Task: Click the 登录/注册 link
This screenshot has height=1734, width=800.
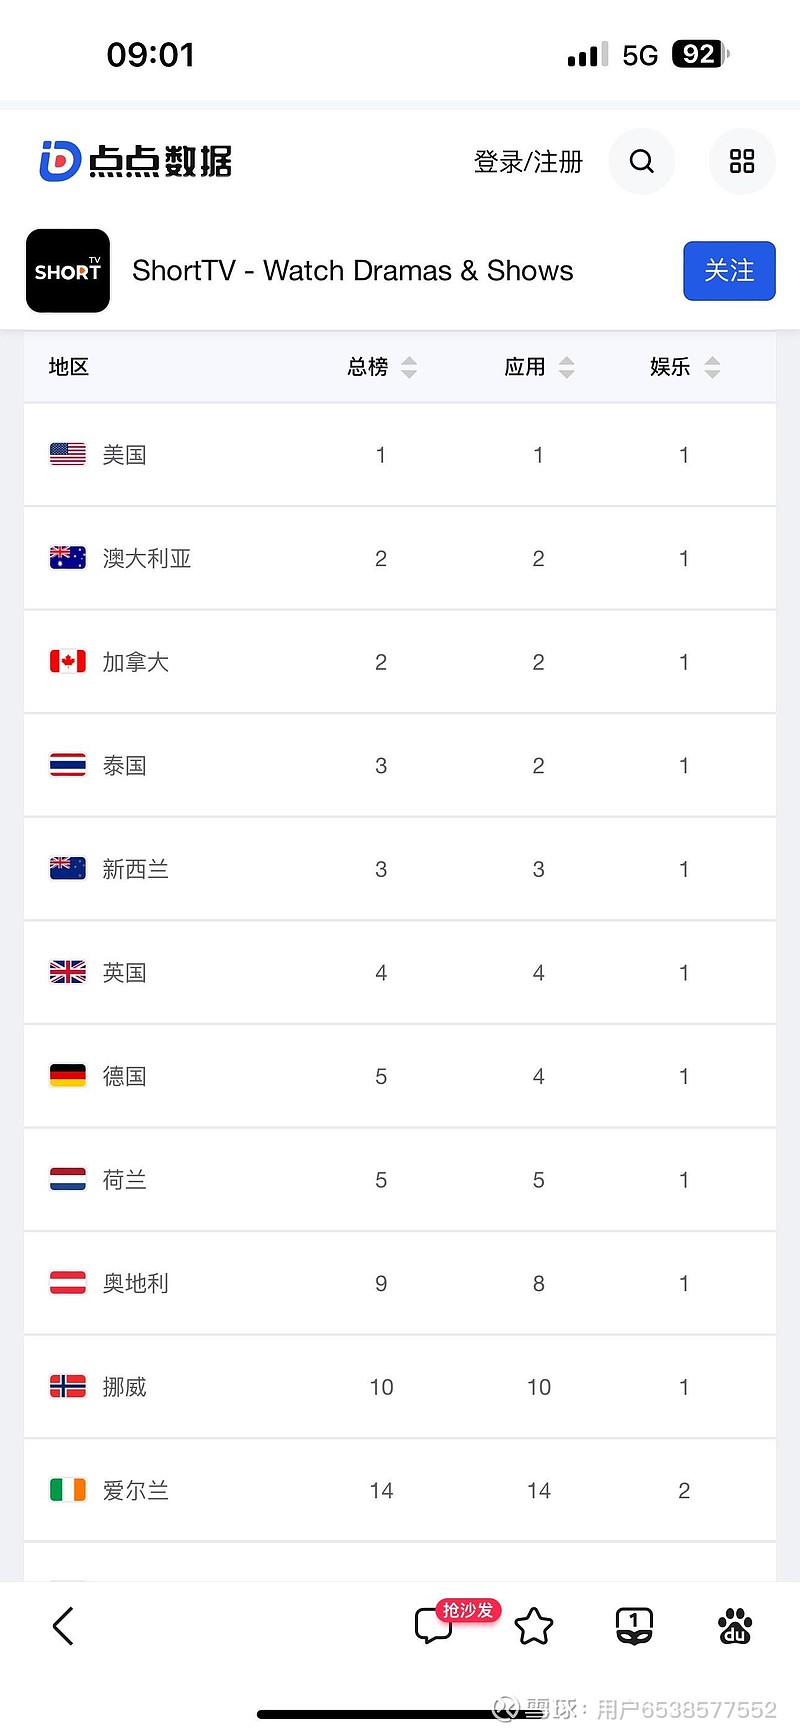Action: point(528,161)
